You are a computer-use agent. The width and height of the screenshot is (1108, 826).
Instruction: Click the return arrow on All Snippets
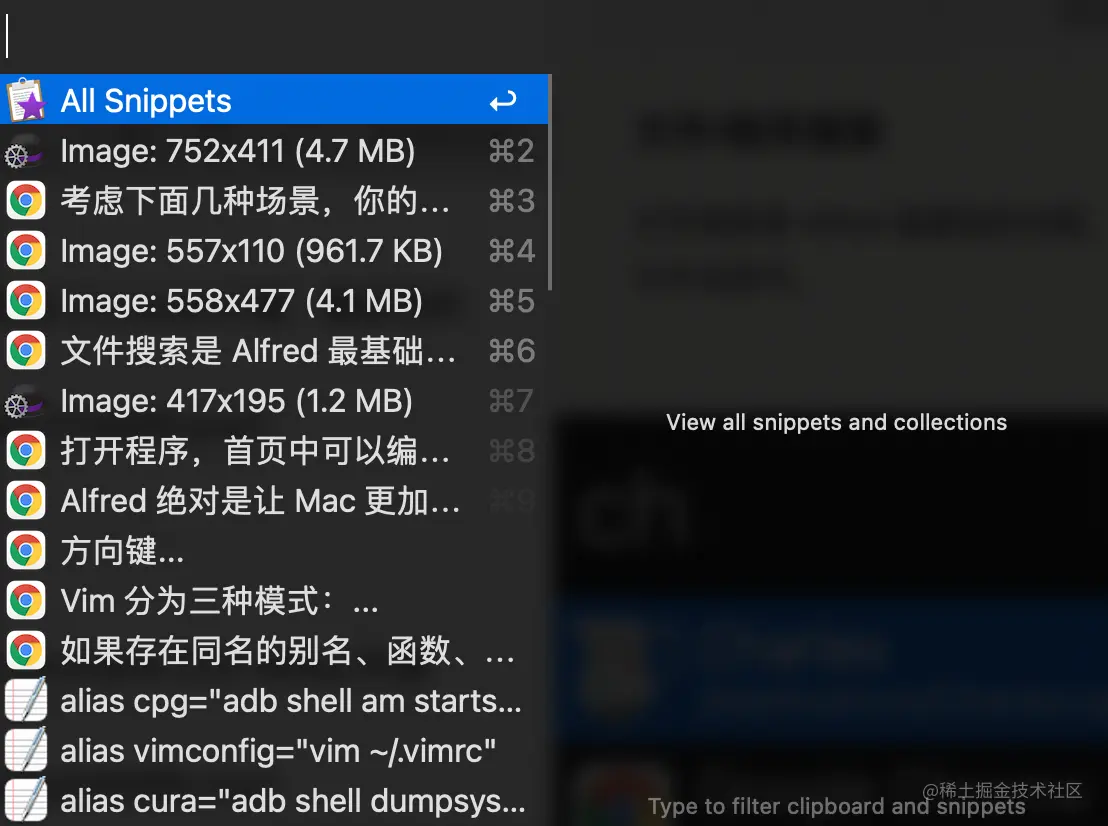[x=503, y=102]
